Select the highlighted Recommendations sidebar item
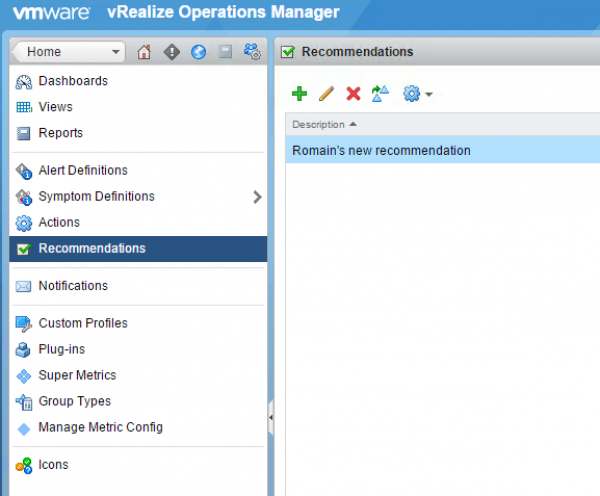 tap(138, 249)
